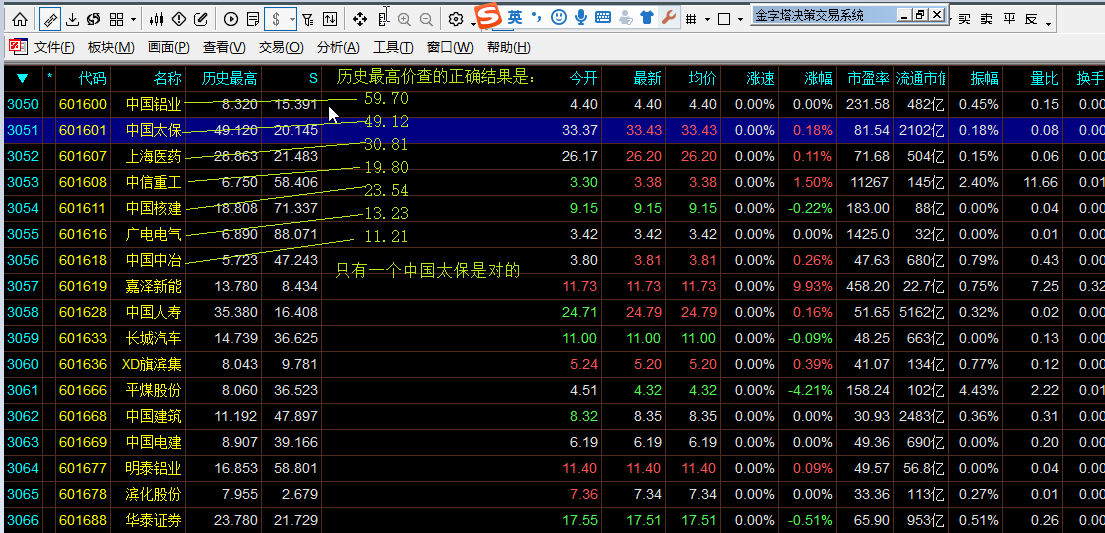Expand the trade toolbar overflow arrow
1105x533 pixels.
tap(1049, 23)
